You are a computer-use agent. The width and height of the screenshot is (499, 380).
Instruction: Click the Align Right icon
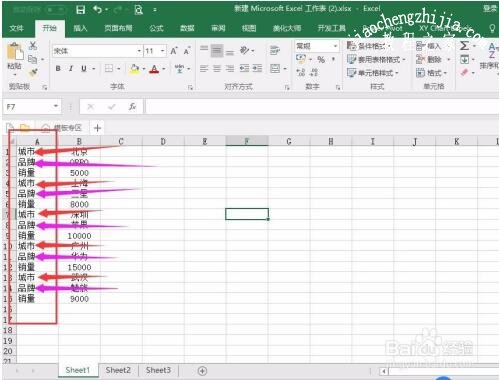[230, 69]
